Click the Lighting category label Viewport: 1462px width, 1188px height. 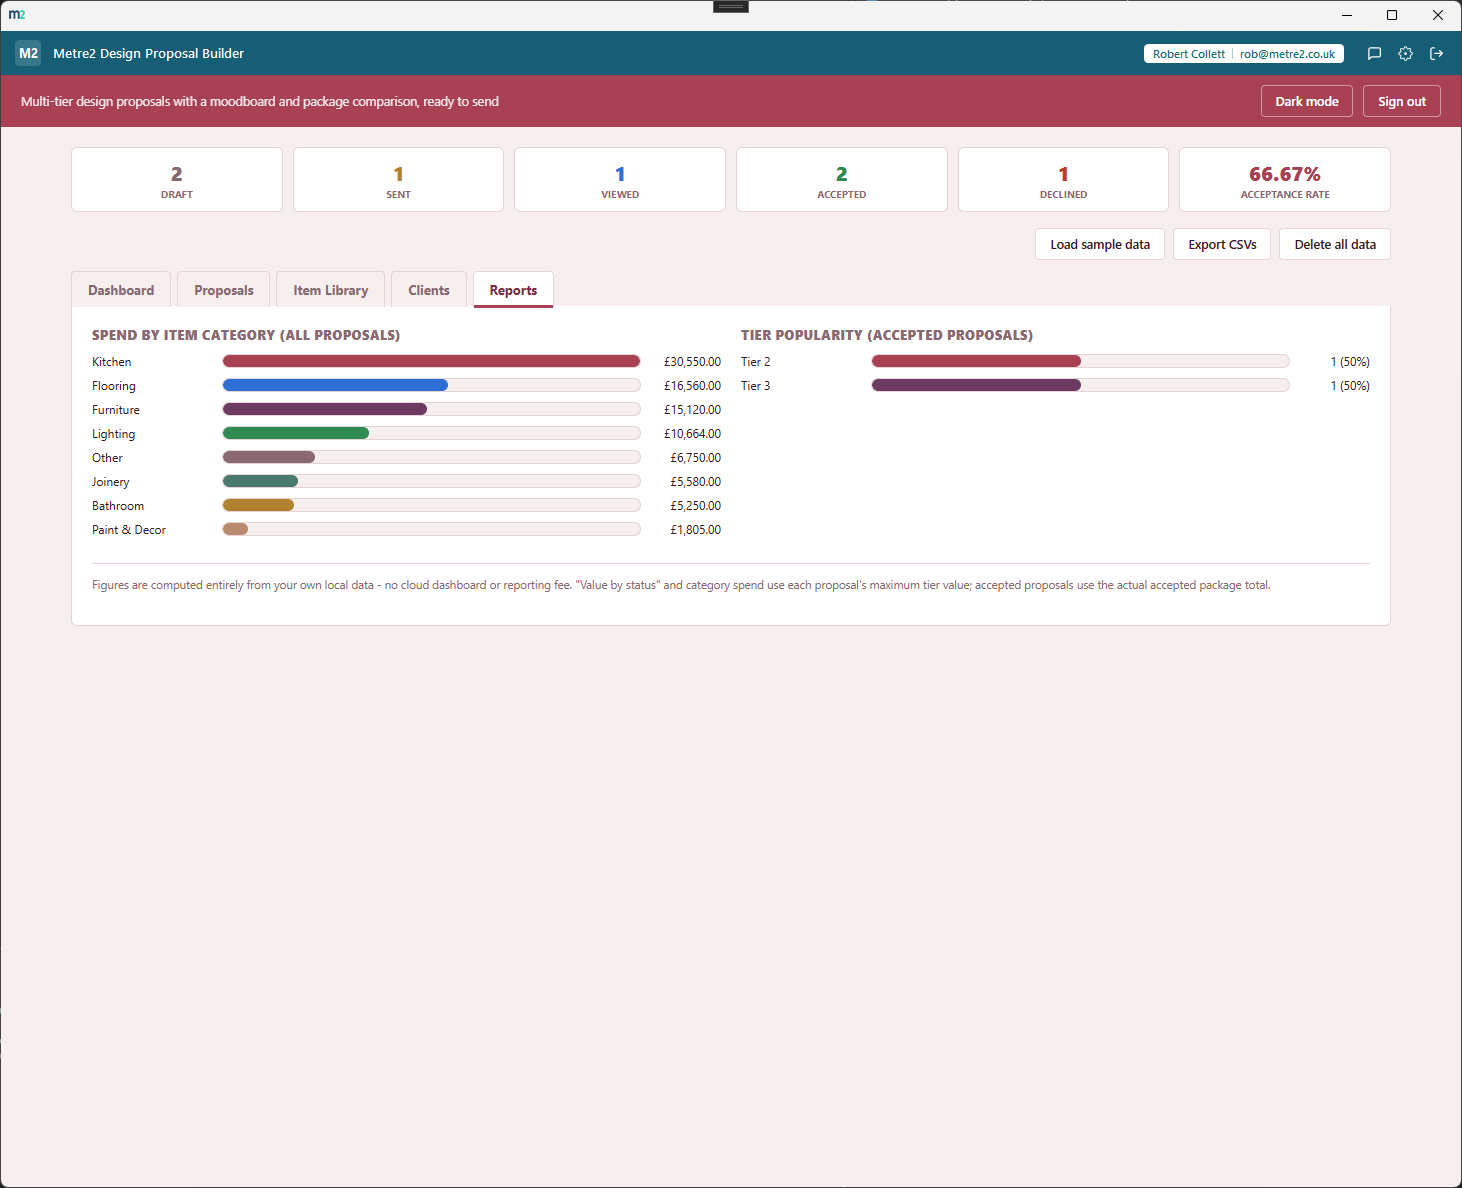tap(114, 434)
